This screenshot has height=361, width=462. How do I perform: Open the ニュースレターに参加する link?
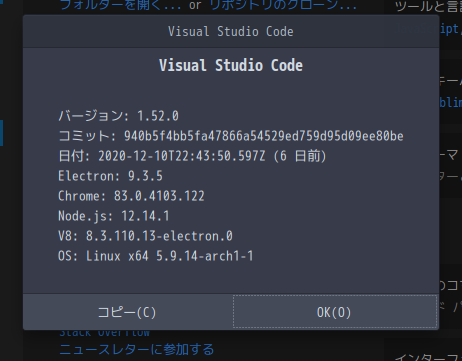pyautogui.click(x=137, y=349)
